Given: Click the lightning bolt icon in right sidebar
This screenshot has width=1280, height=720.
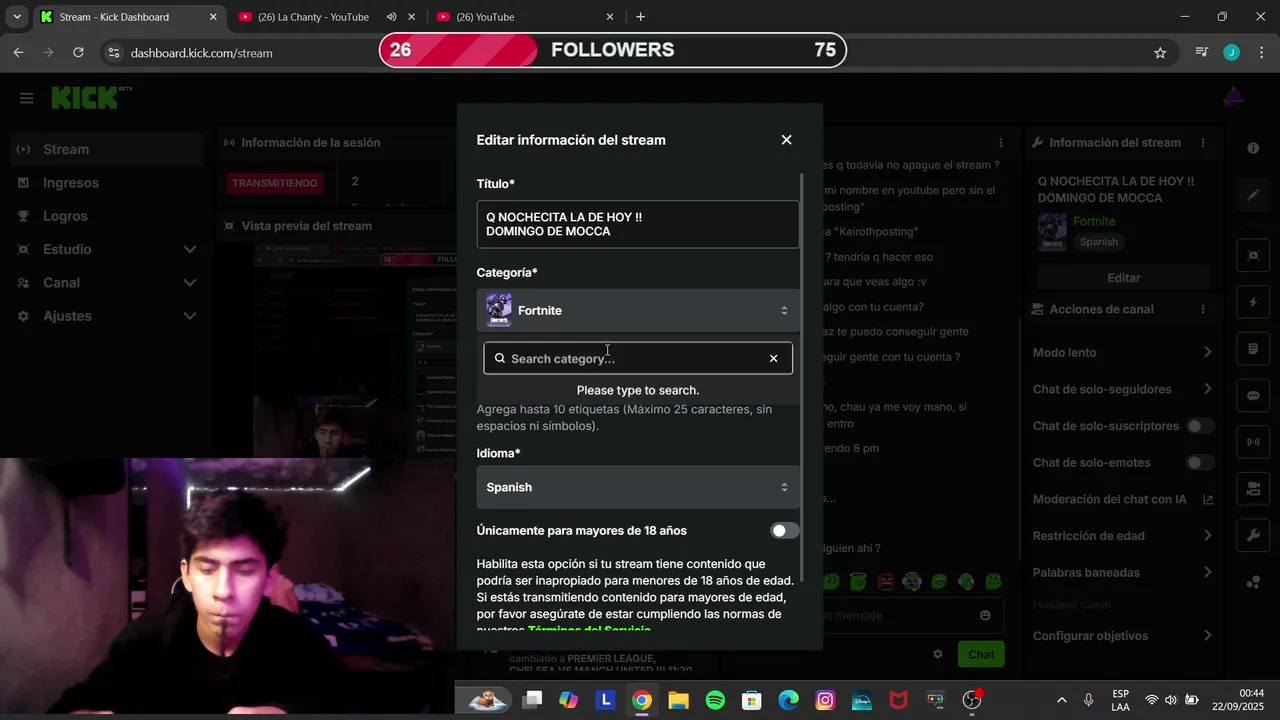Looking at the screenshot, I should [1253, 302].
